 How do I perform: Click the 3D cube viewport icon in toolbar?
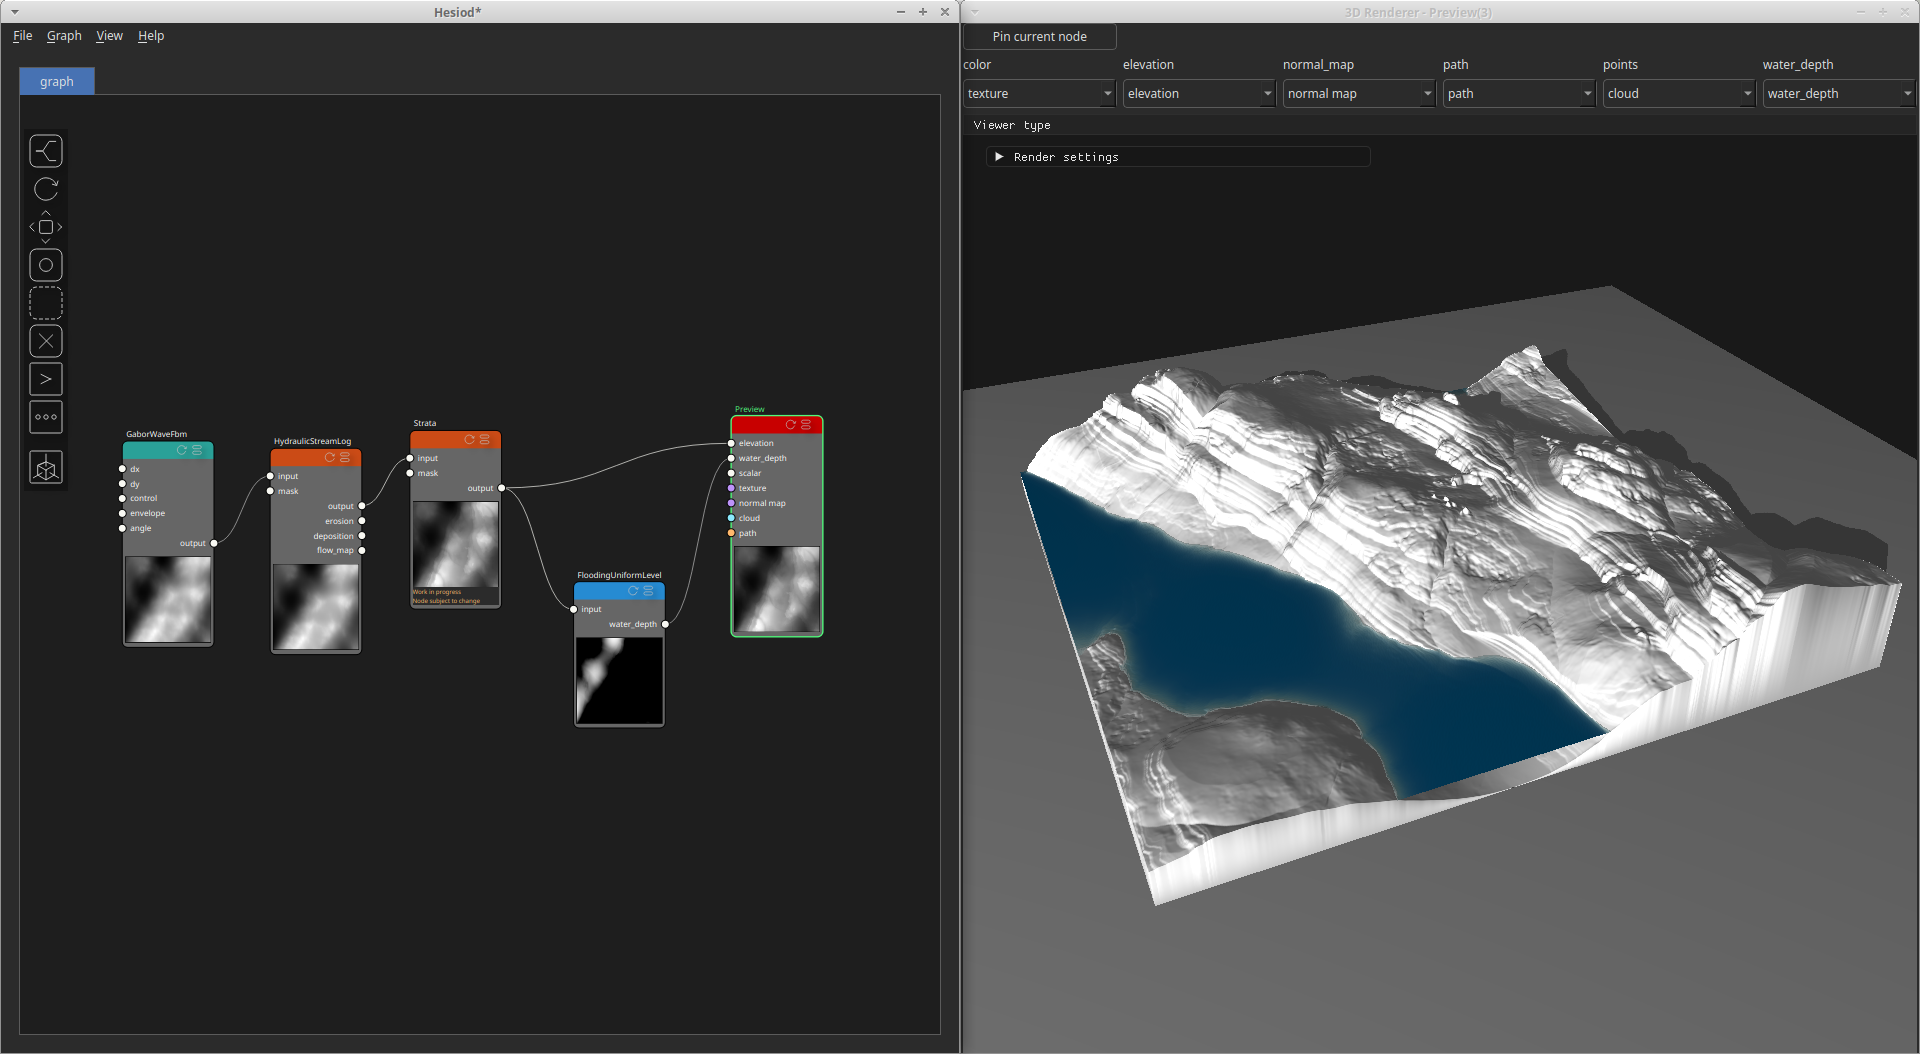pyautogui.click(x=46, y=467)
